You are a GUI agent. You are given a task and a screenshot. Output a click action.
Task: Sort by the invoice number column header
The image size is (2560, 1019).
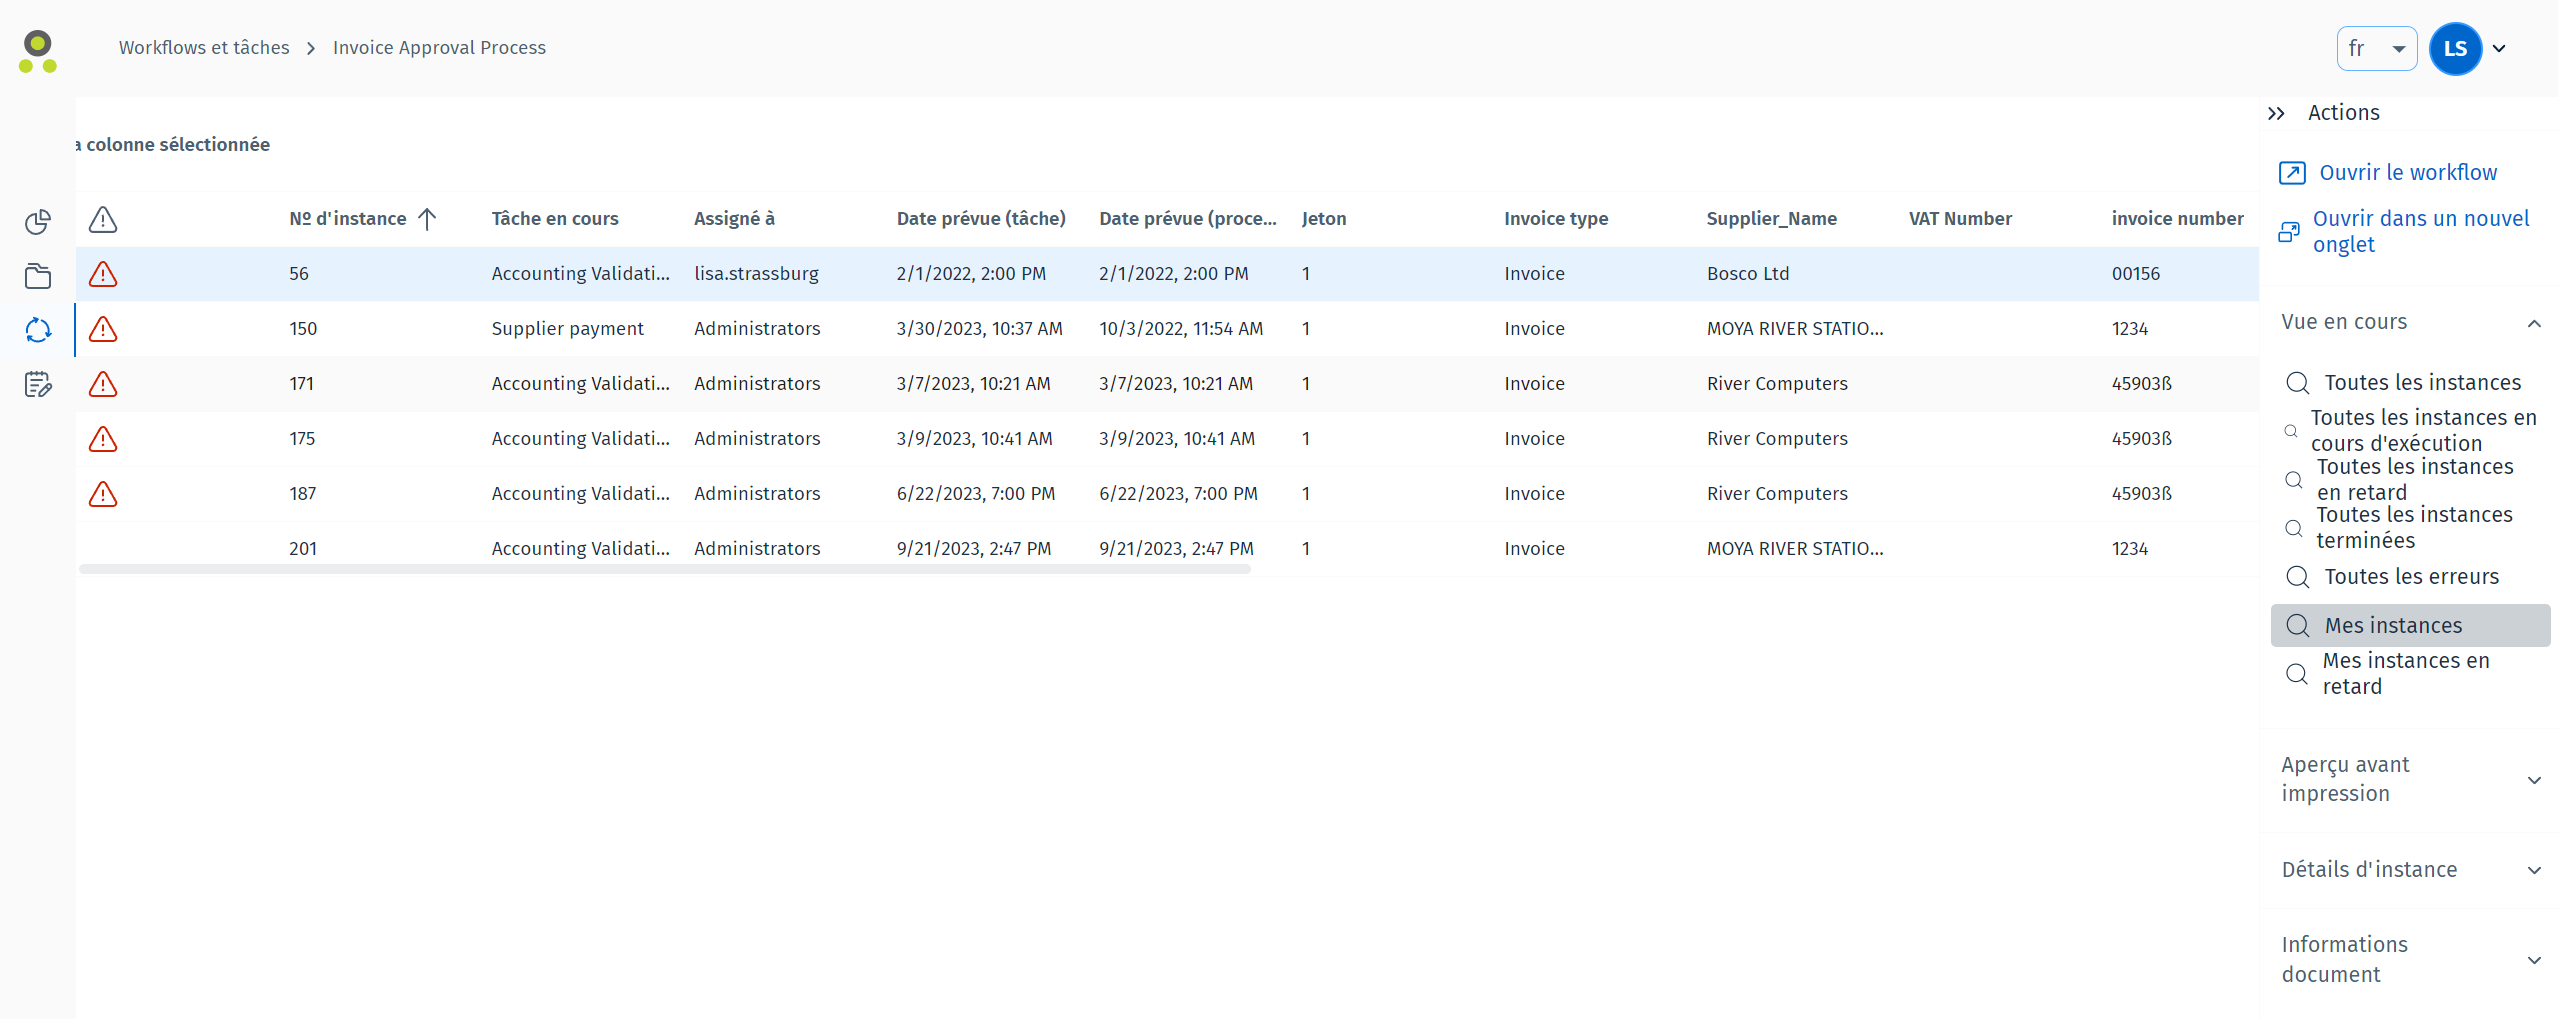coord(2177,219)
